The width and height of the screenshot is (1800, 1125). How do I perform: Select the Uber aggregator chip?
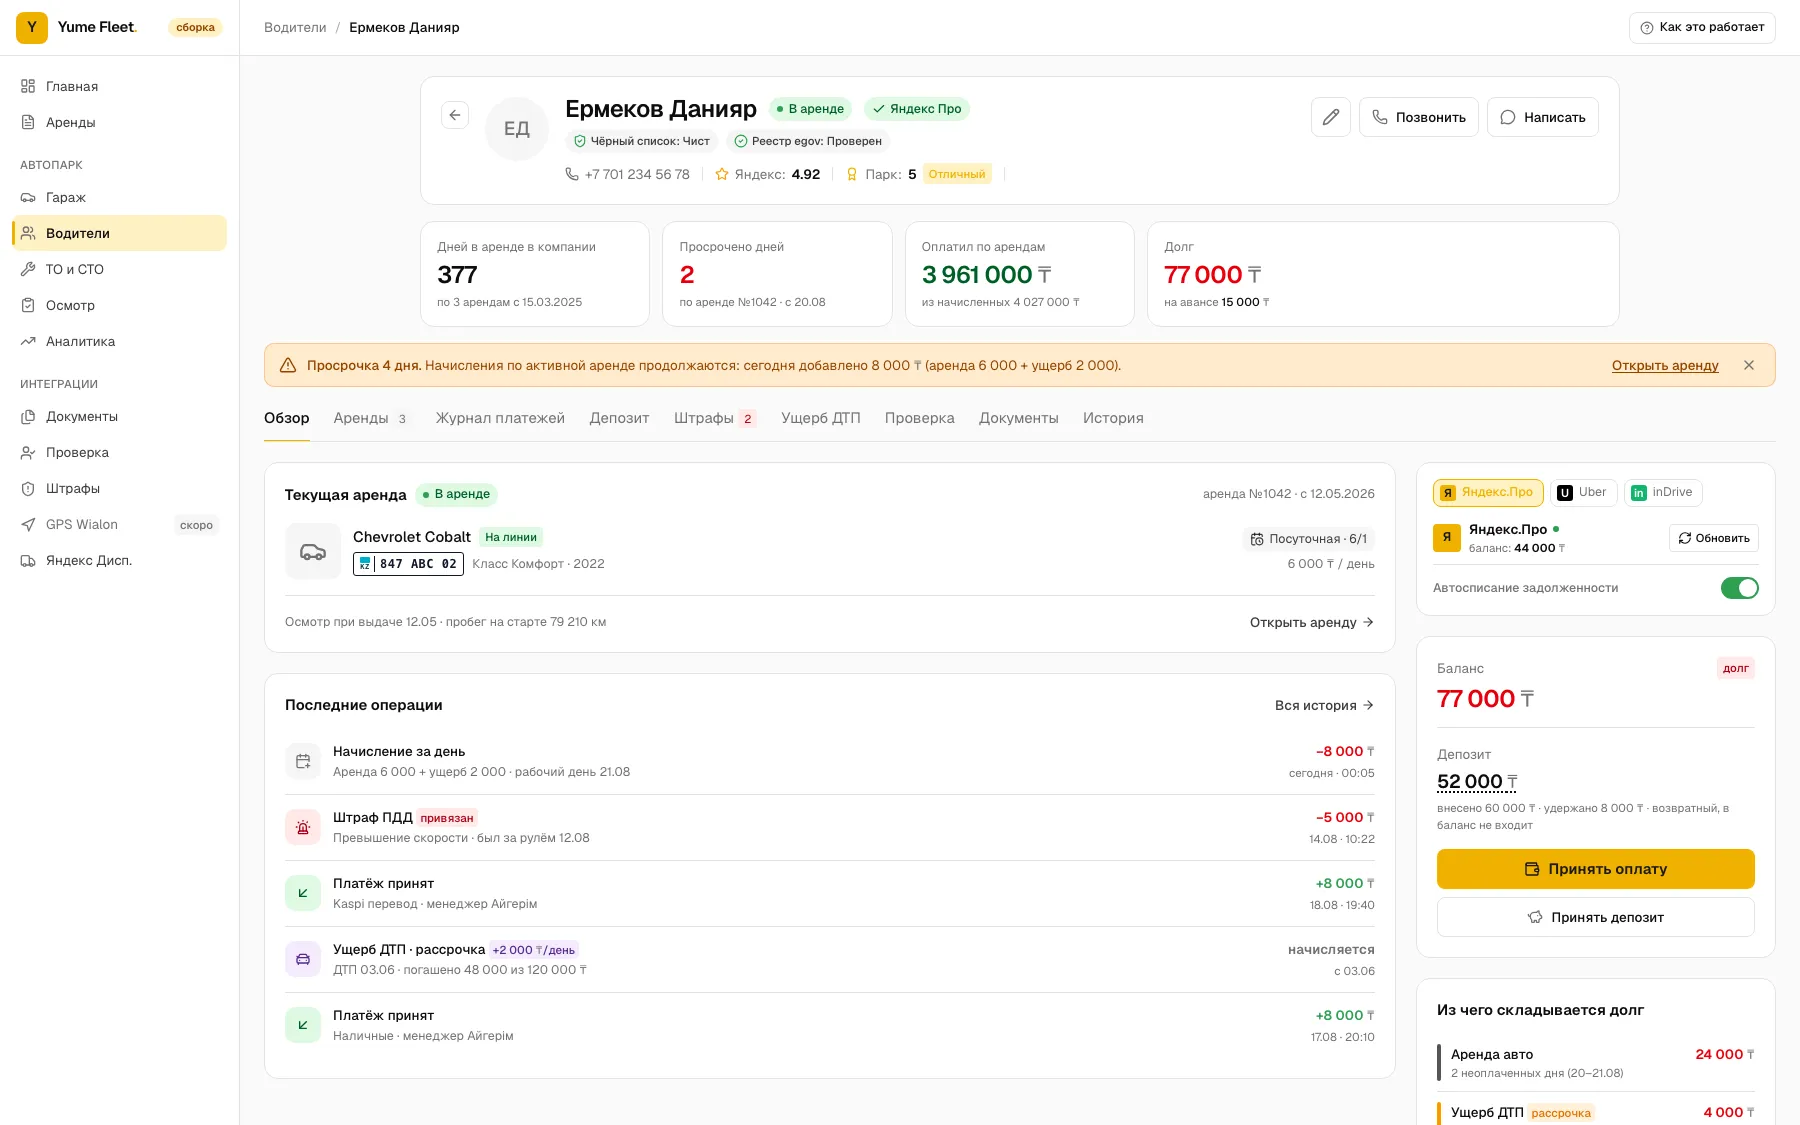tap(1584, 492)
